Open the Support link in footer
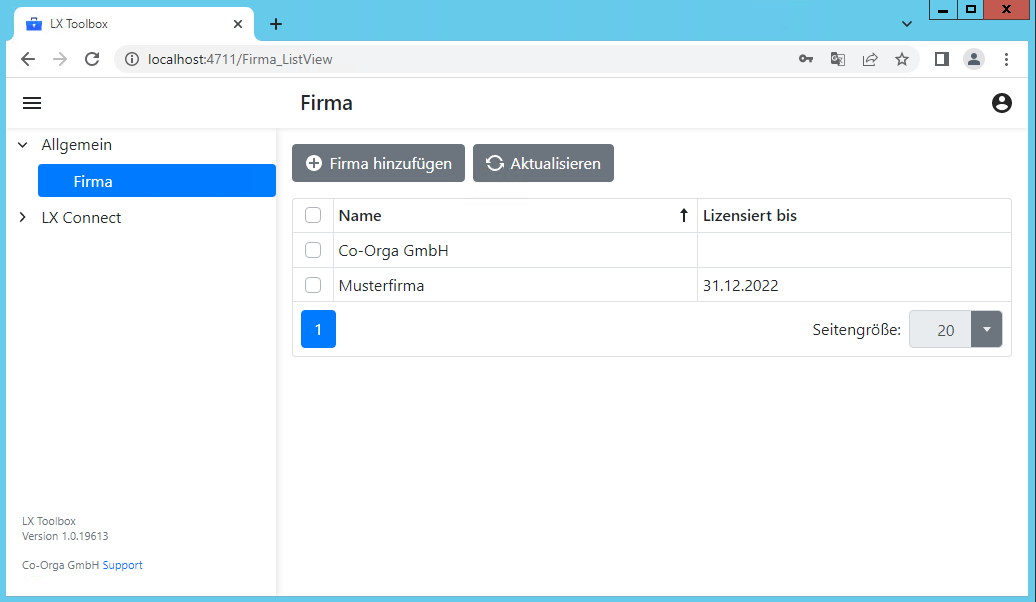 pos(122,565)
